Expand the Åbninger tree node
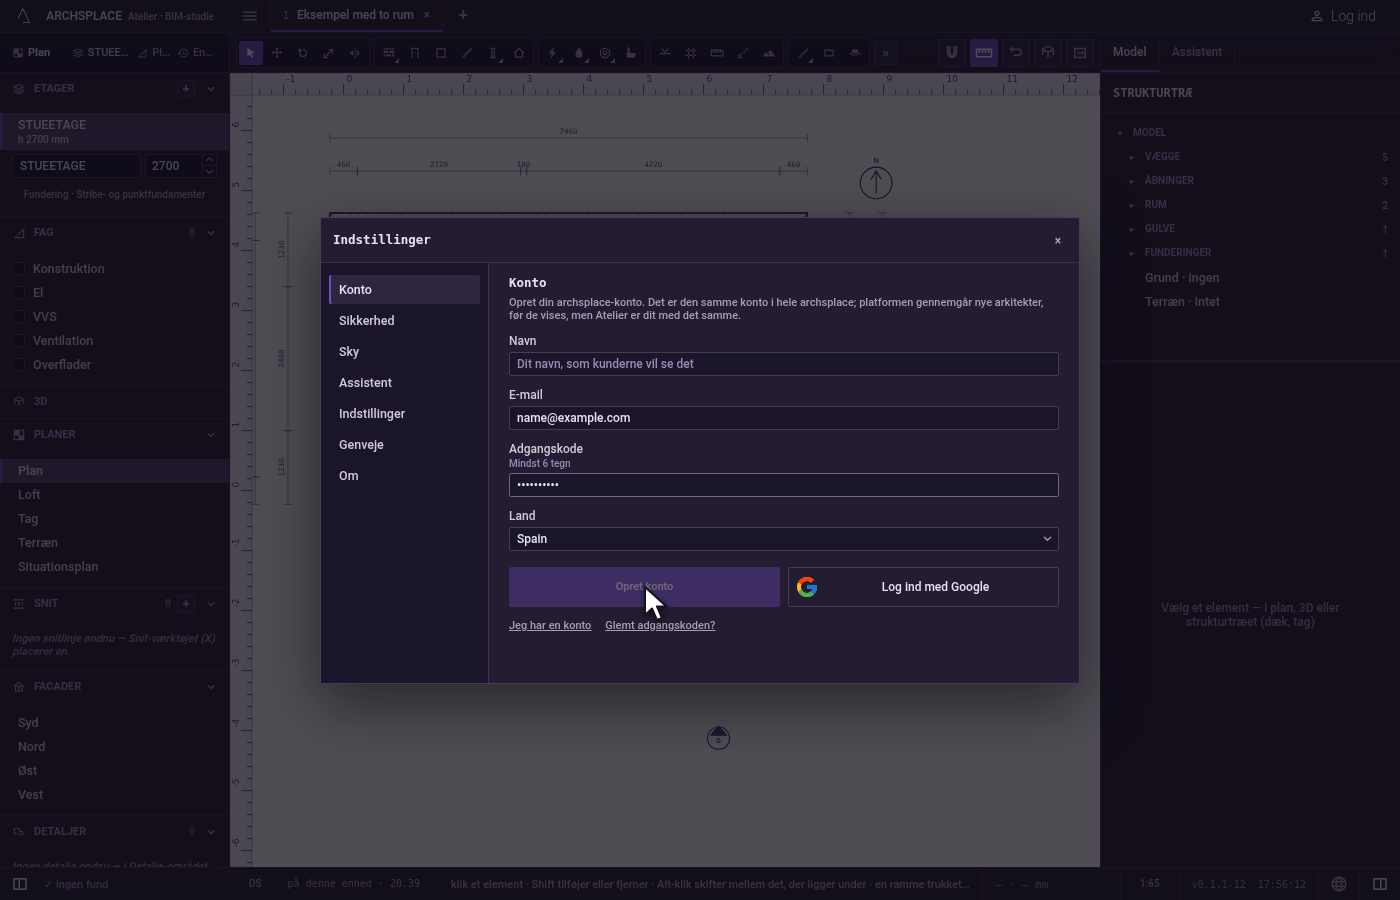1400x900 pixels. 1132,181
